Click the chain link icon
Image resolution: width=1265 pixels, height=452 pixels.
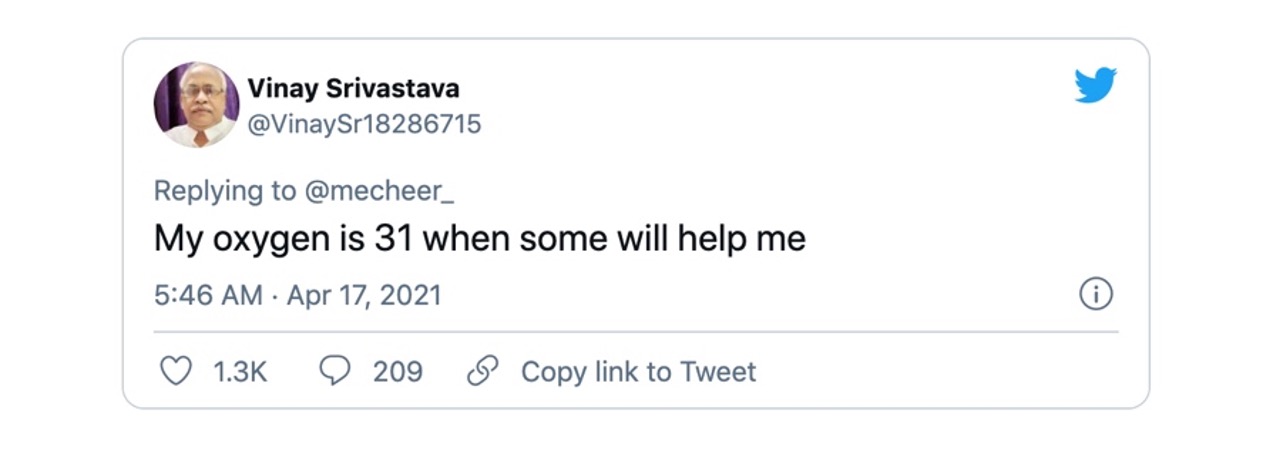point(483,372)
